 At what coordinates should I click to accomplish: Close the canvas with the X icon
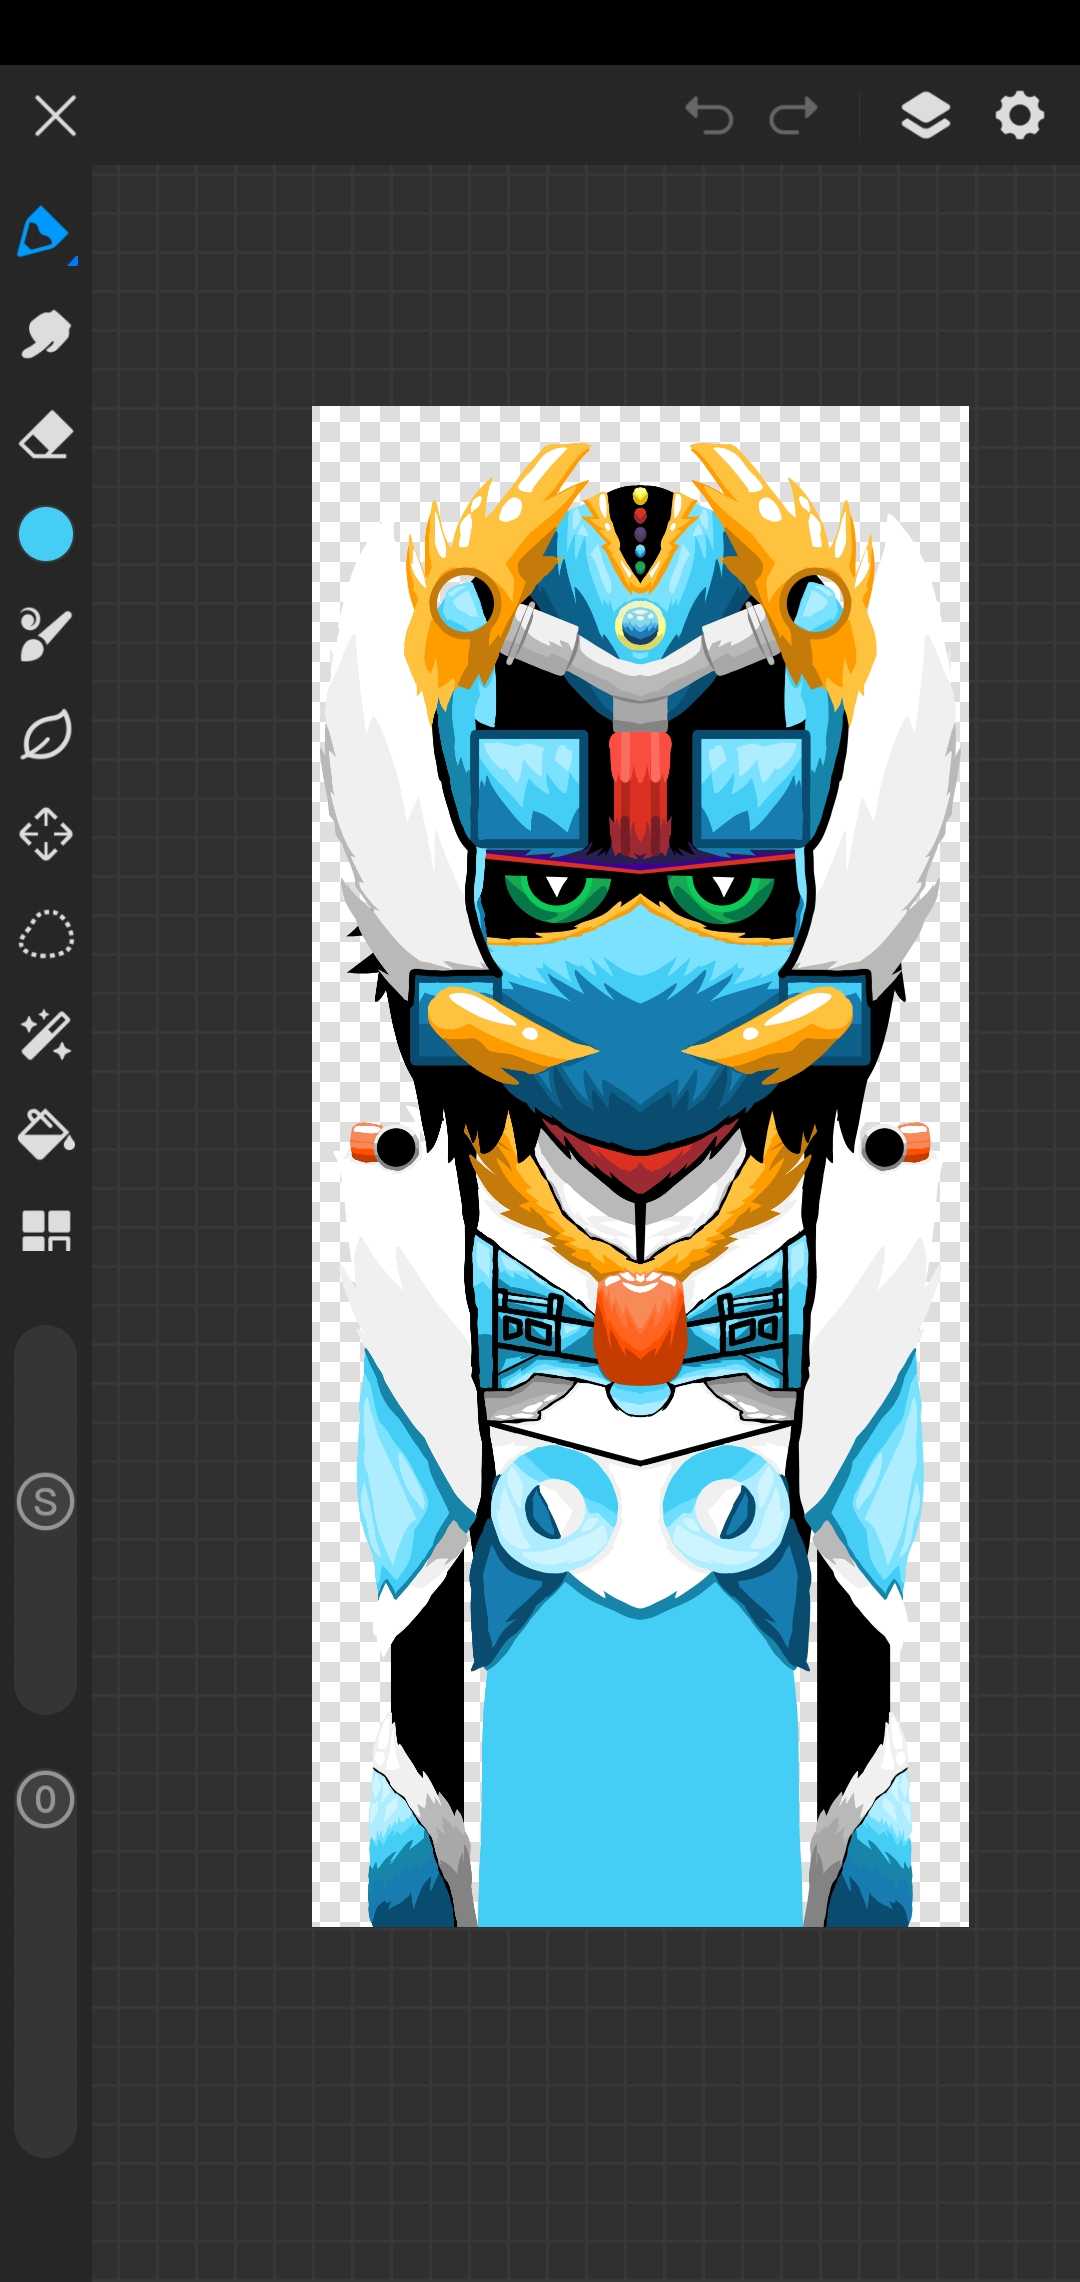pos(55,116)
